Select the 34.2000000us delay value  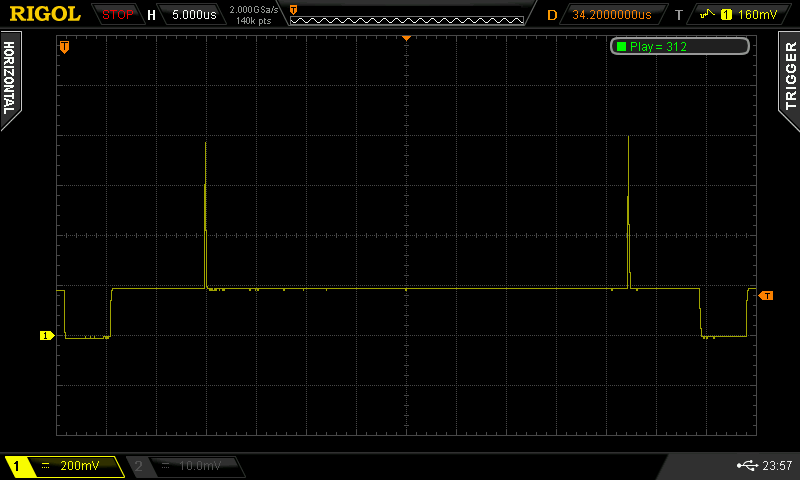pyautogui.click(x=611, y=15)
